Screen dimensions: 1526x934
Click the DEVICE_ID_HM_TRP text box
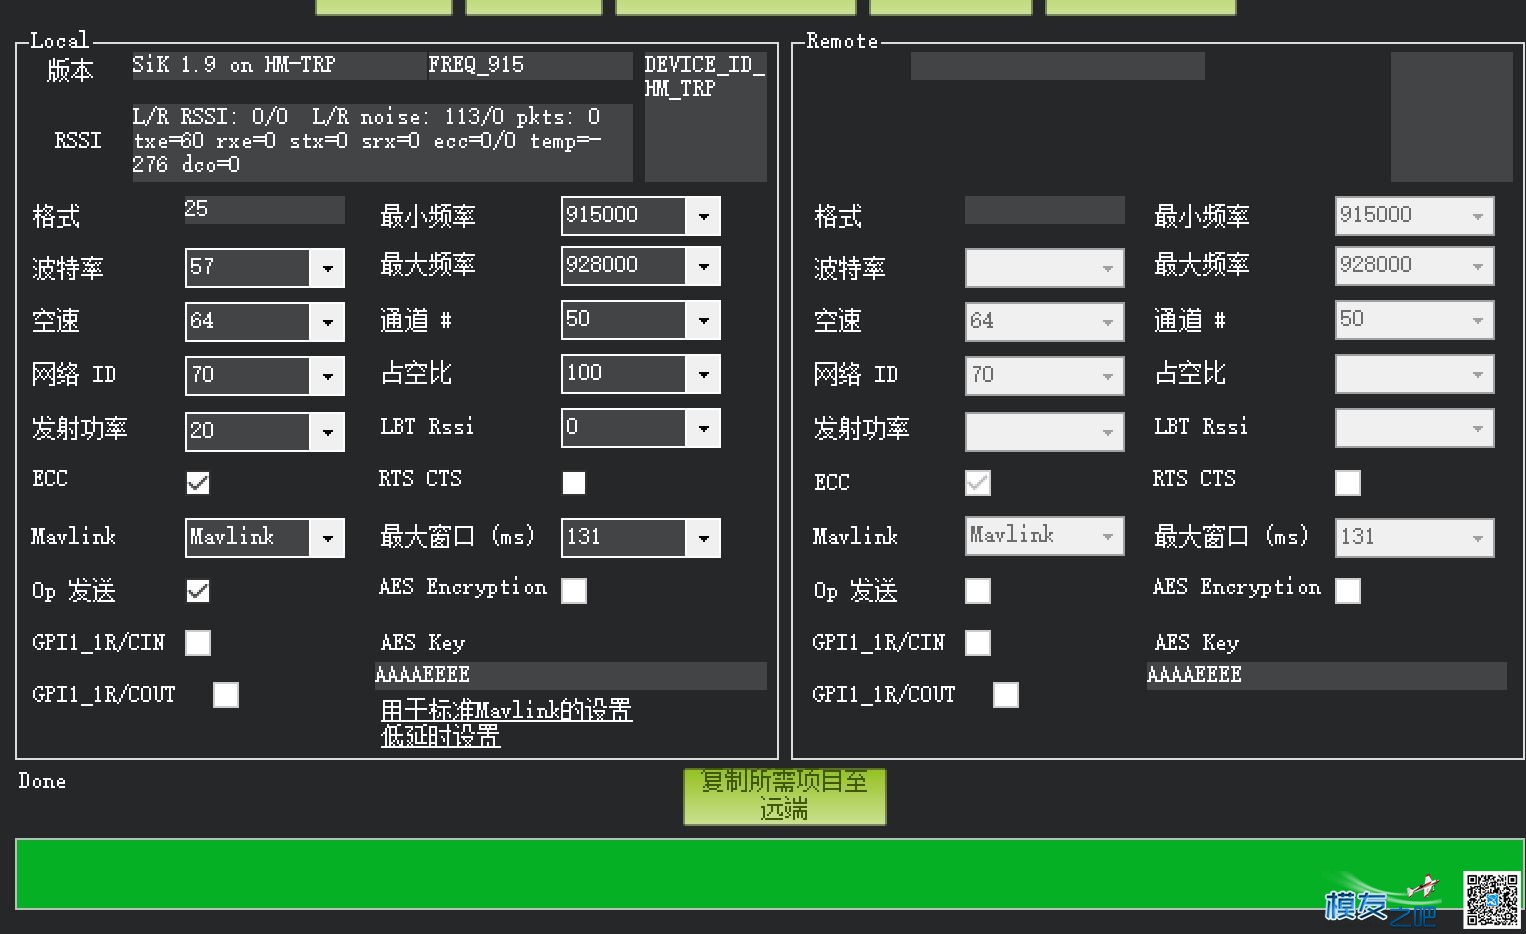point(706,117)
